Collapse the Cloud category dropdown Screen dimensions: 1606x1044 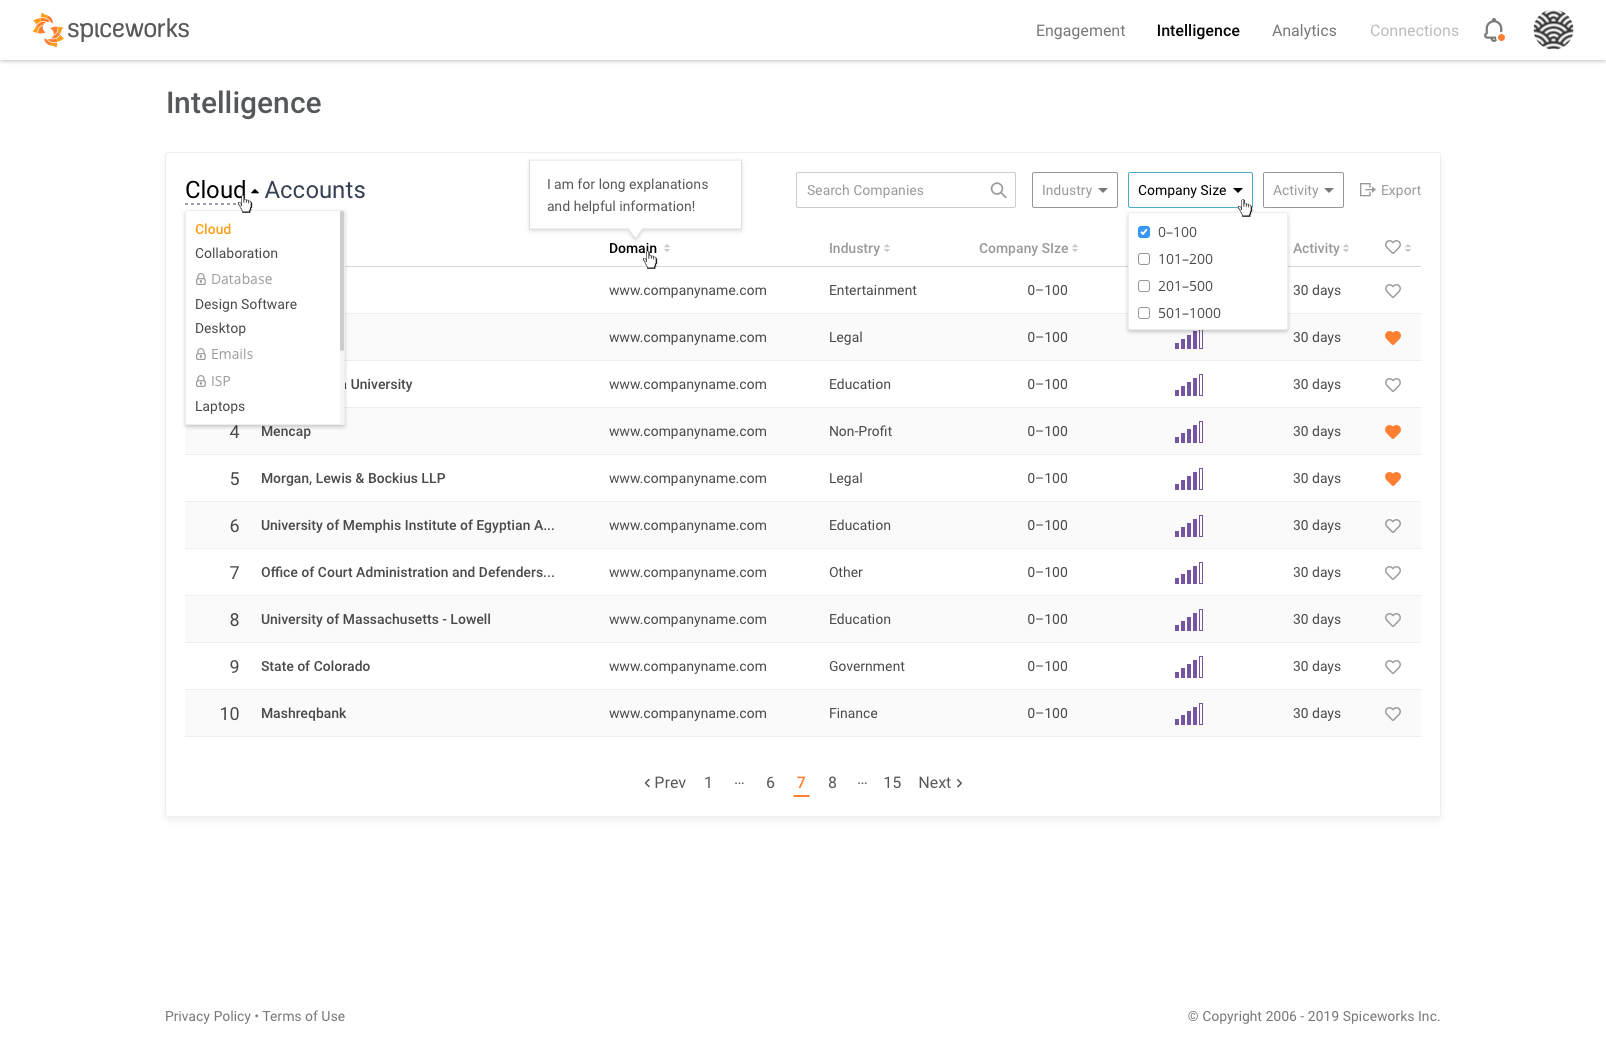pyautogui.click(x=222, y=190)
